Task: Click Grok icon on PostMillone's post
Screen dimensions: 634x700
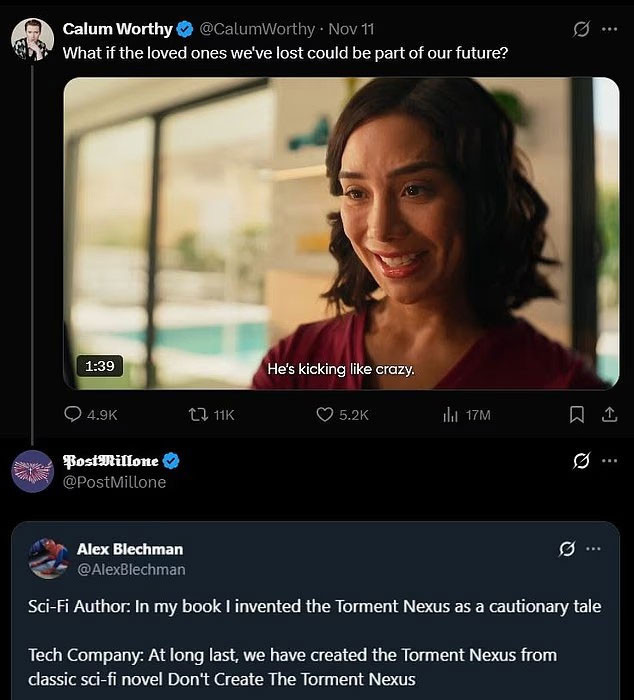Action: click(581, 461)
